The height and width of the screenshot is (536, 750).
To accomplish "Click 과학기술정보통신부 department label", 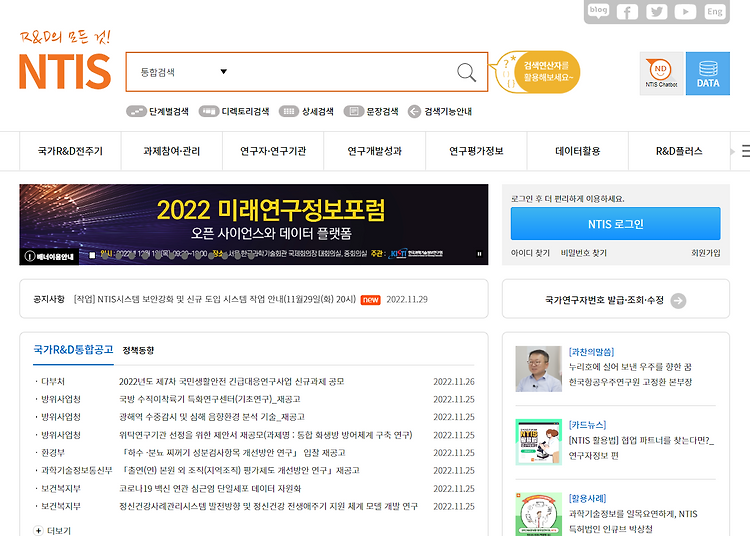I will [x=77, y=470].
